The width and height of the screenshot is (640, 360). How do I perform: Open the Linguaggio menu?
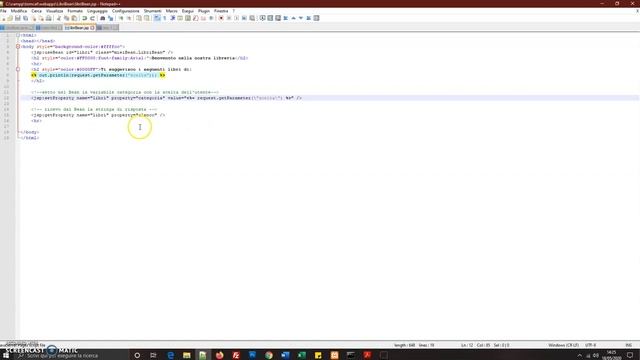pyautogui.click(x=97, y=11)
